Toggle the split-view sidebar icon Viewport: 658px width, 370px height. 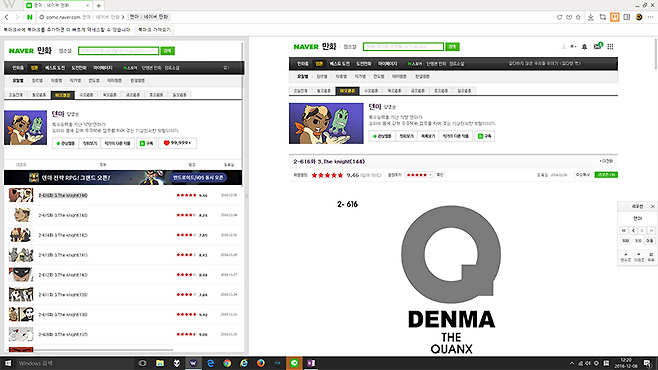627,17
